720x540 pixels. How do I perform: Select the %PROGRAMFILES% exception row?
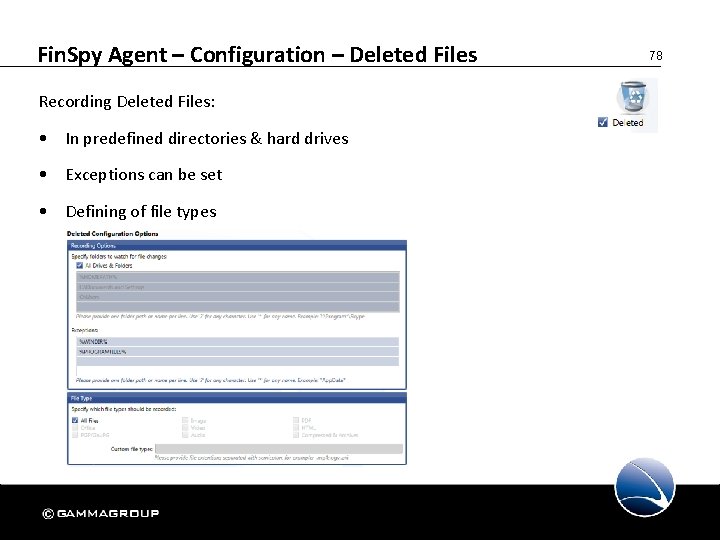pos(237,352)
